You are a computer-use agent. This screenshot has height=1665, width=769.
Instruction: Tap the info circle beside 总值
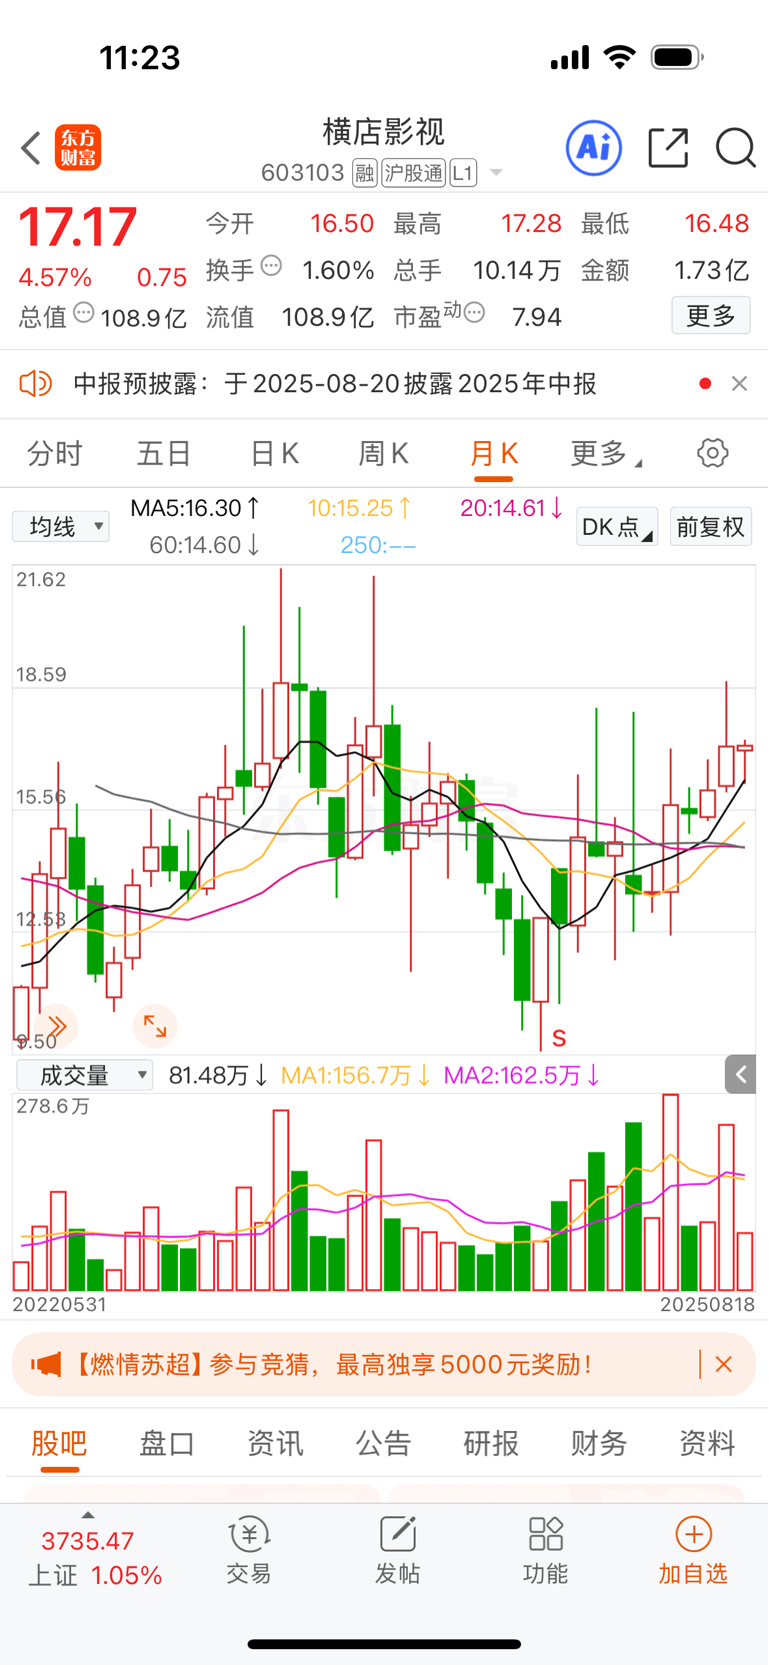(84, 313)
